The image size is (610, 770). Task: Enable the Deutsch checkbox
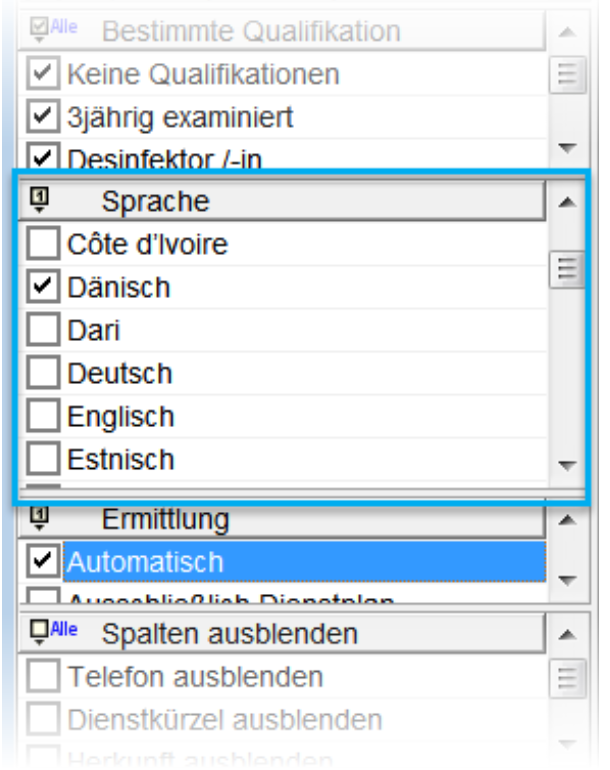click(43, 374)
